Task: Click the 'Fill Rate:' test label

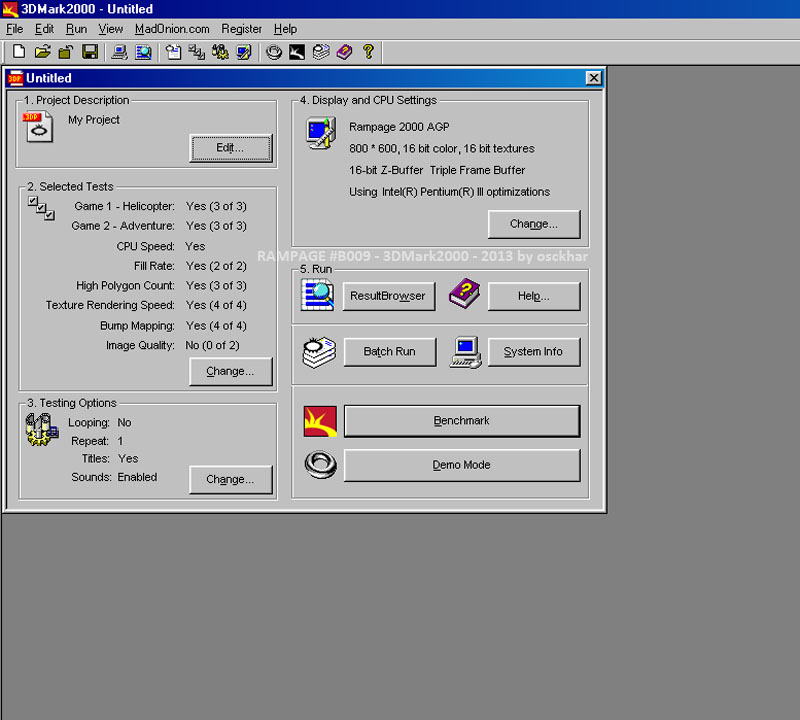Action: tap(154, 266)
